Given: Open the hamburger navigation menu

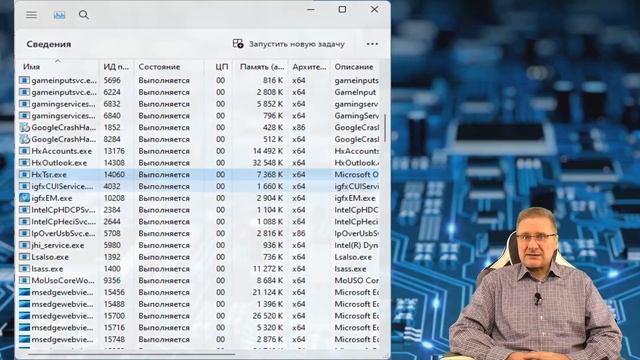Looking at the screenshot, I should point(31,15).
